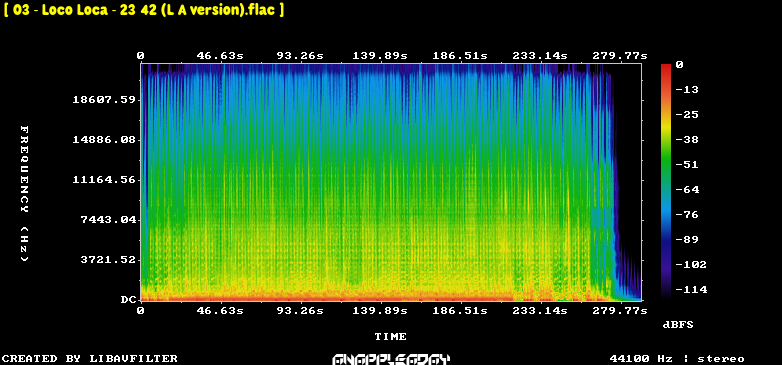Screen dimensions: 782x365
Task: Click the dBFS unit label
Action: (678, 325)
